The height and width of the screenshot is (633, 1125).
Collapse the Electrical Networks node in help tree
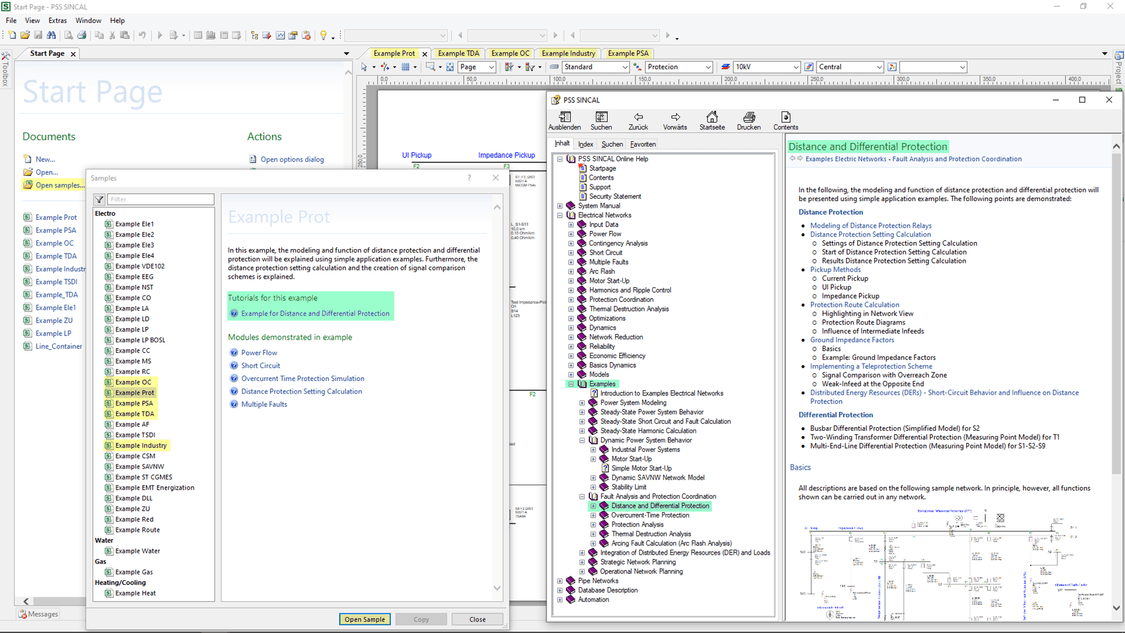tap(560, 215)
